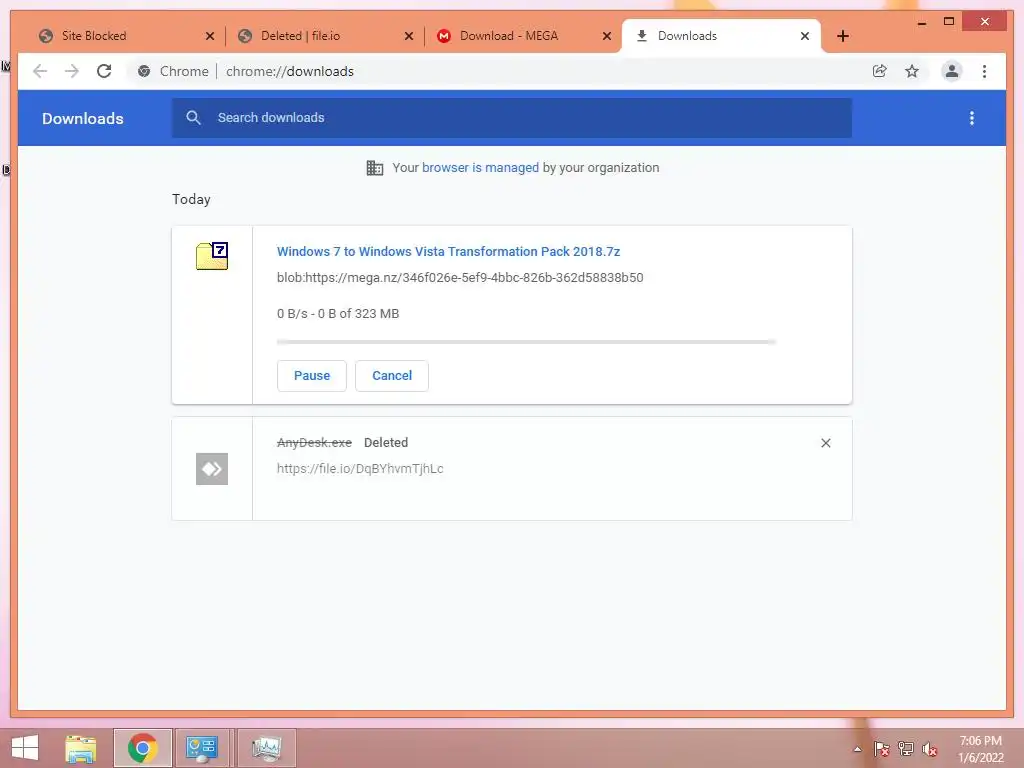Viewport: 1024px width, 768px height.
Task: Go forward to next page
Action: [x=72, y=71]
